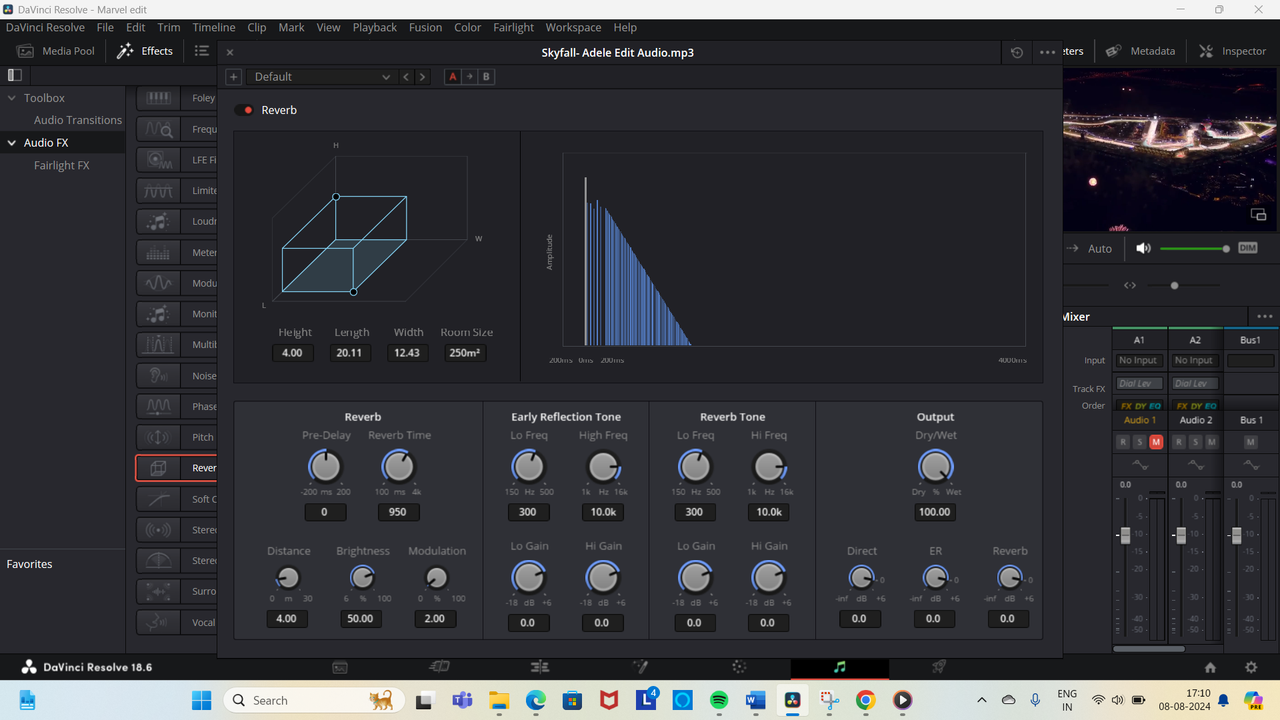Viewport: 1280px width, 720px height.
Task: Click the Reverb Time value field 950
Action: 398,512
